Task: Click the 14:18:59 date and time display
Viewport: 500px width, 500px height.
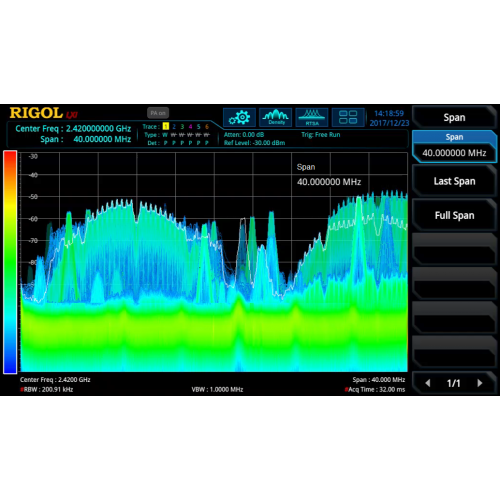Action: 389,118
